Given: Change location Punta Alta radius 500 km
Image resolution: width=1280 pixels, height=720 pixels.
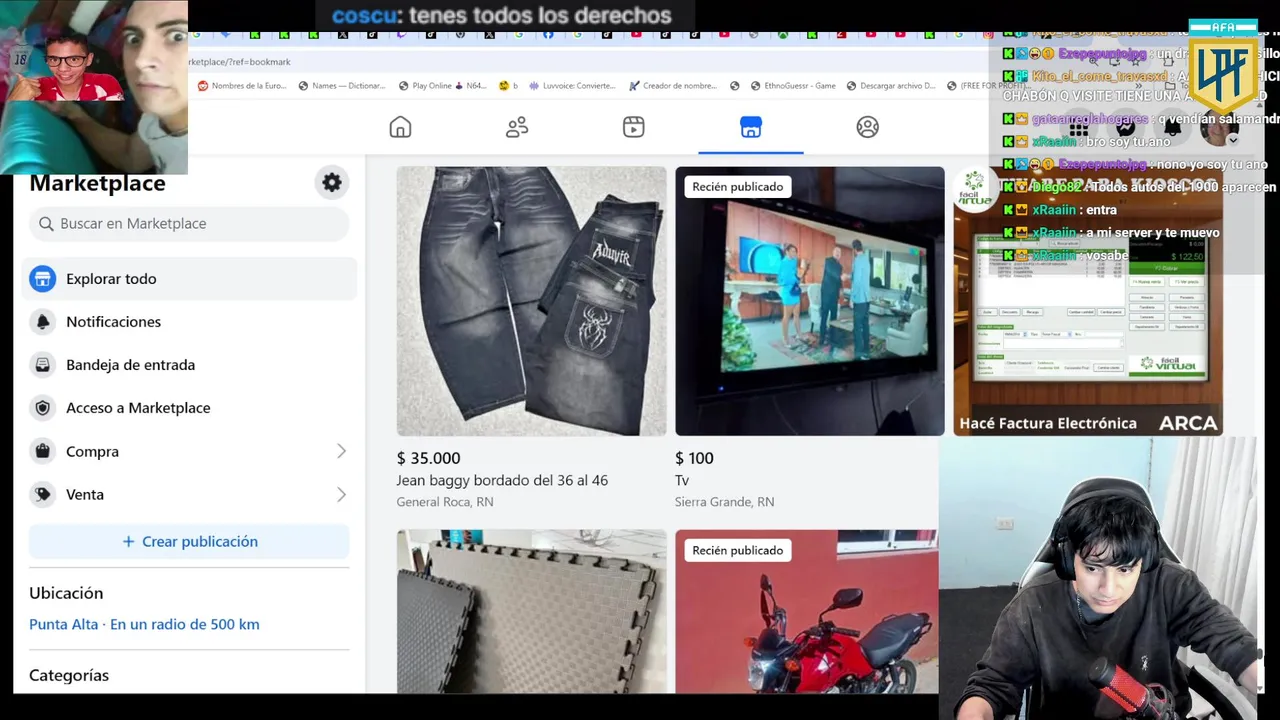Looking at the screenshot, I should click(x=144, y=624).
